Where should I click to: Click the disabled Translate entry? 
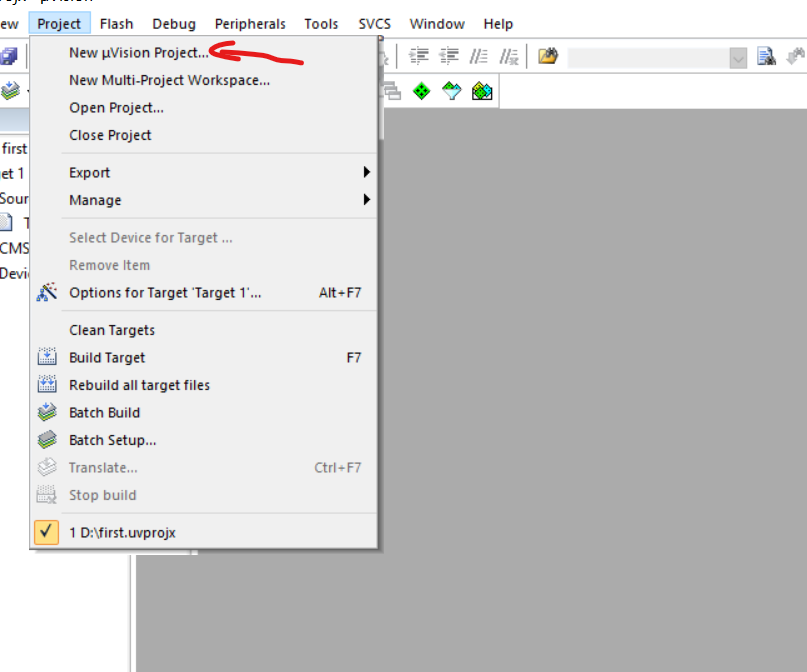(203, 468)
